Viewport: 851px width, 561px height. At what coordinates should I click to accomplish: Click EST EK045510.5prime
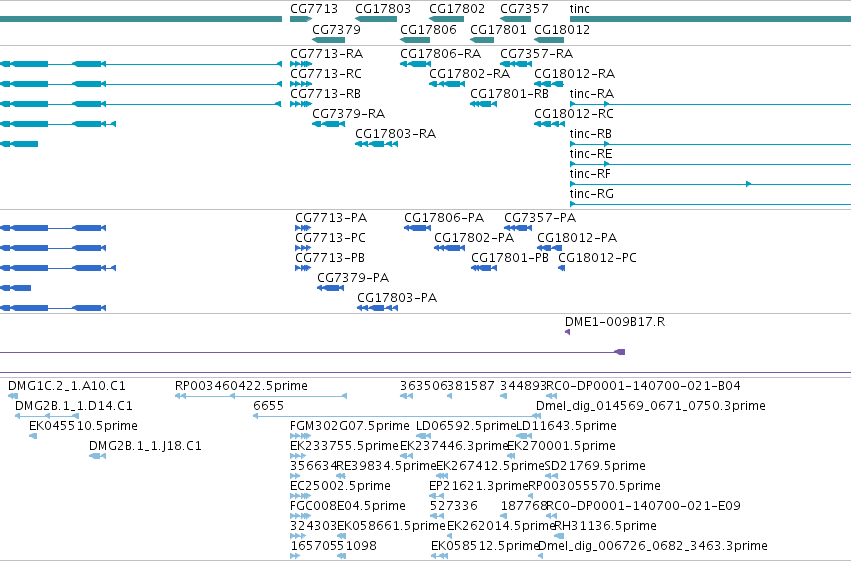point(83,426)
